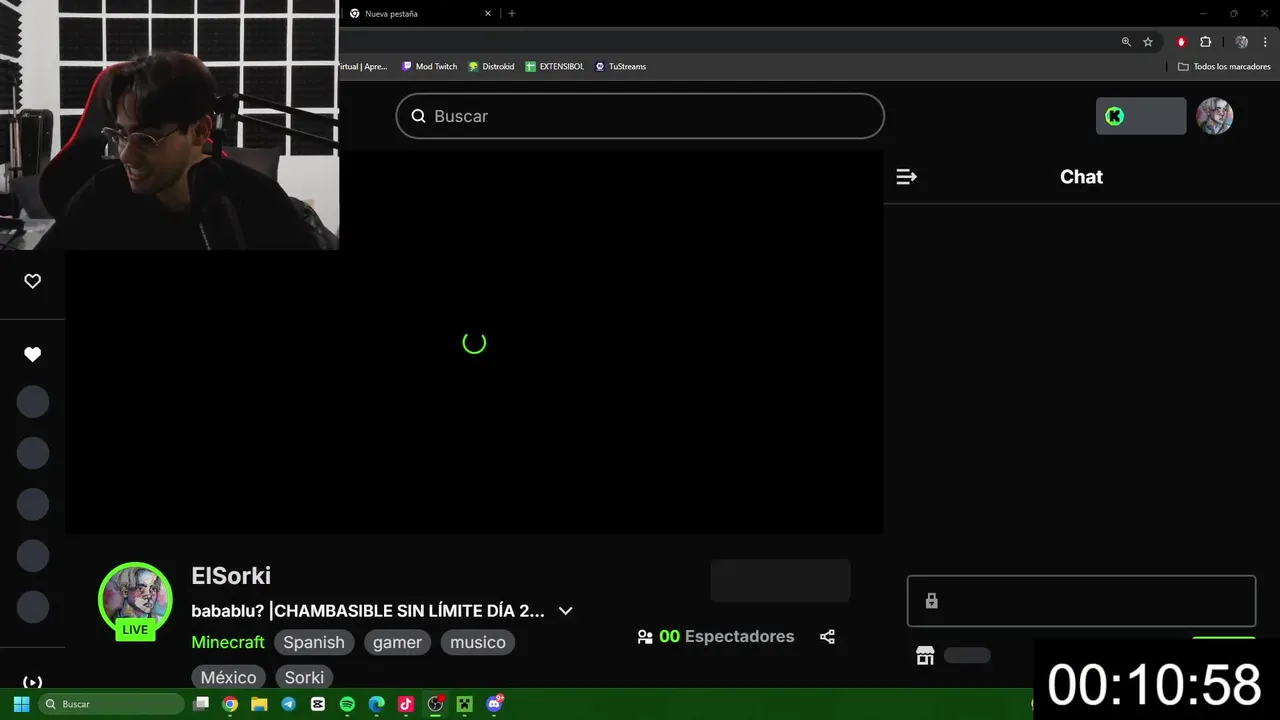
Task: Click the Chat panel heading
Action: click(1081, 177)
